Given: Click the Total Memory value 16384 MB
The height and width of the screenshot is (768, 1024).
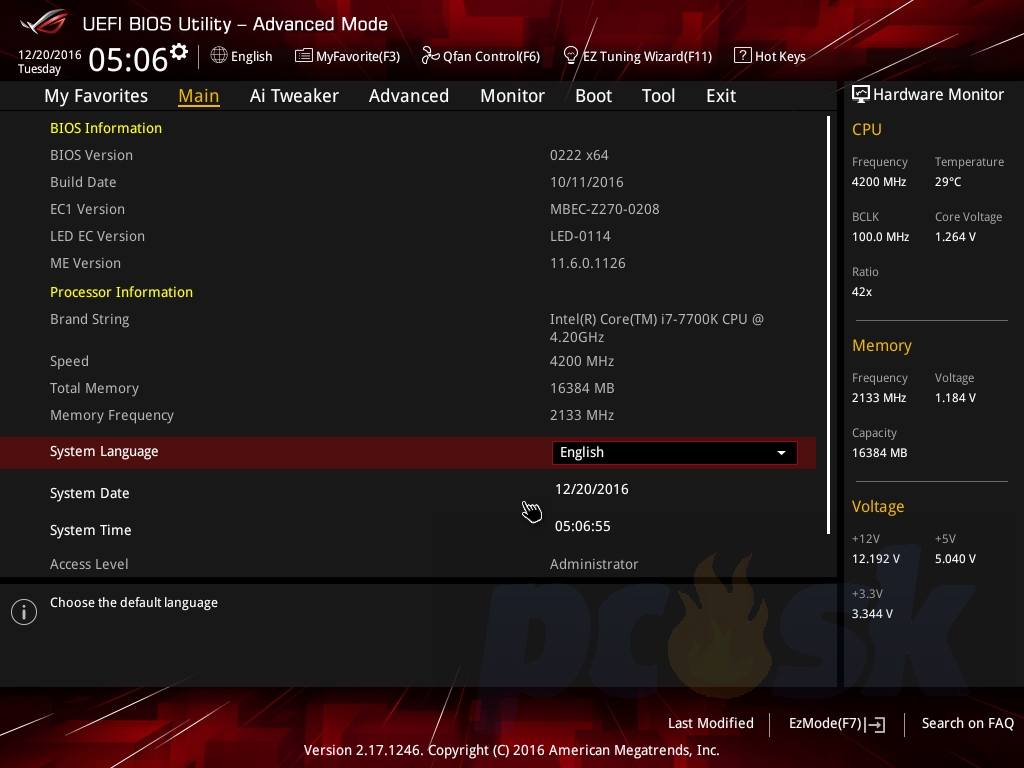Looking at the screenshot, I should [x=582, y=388].
